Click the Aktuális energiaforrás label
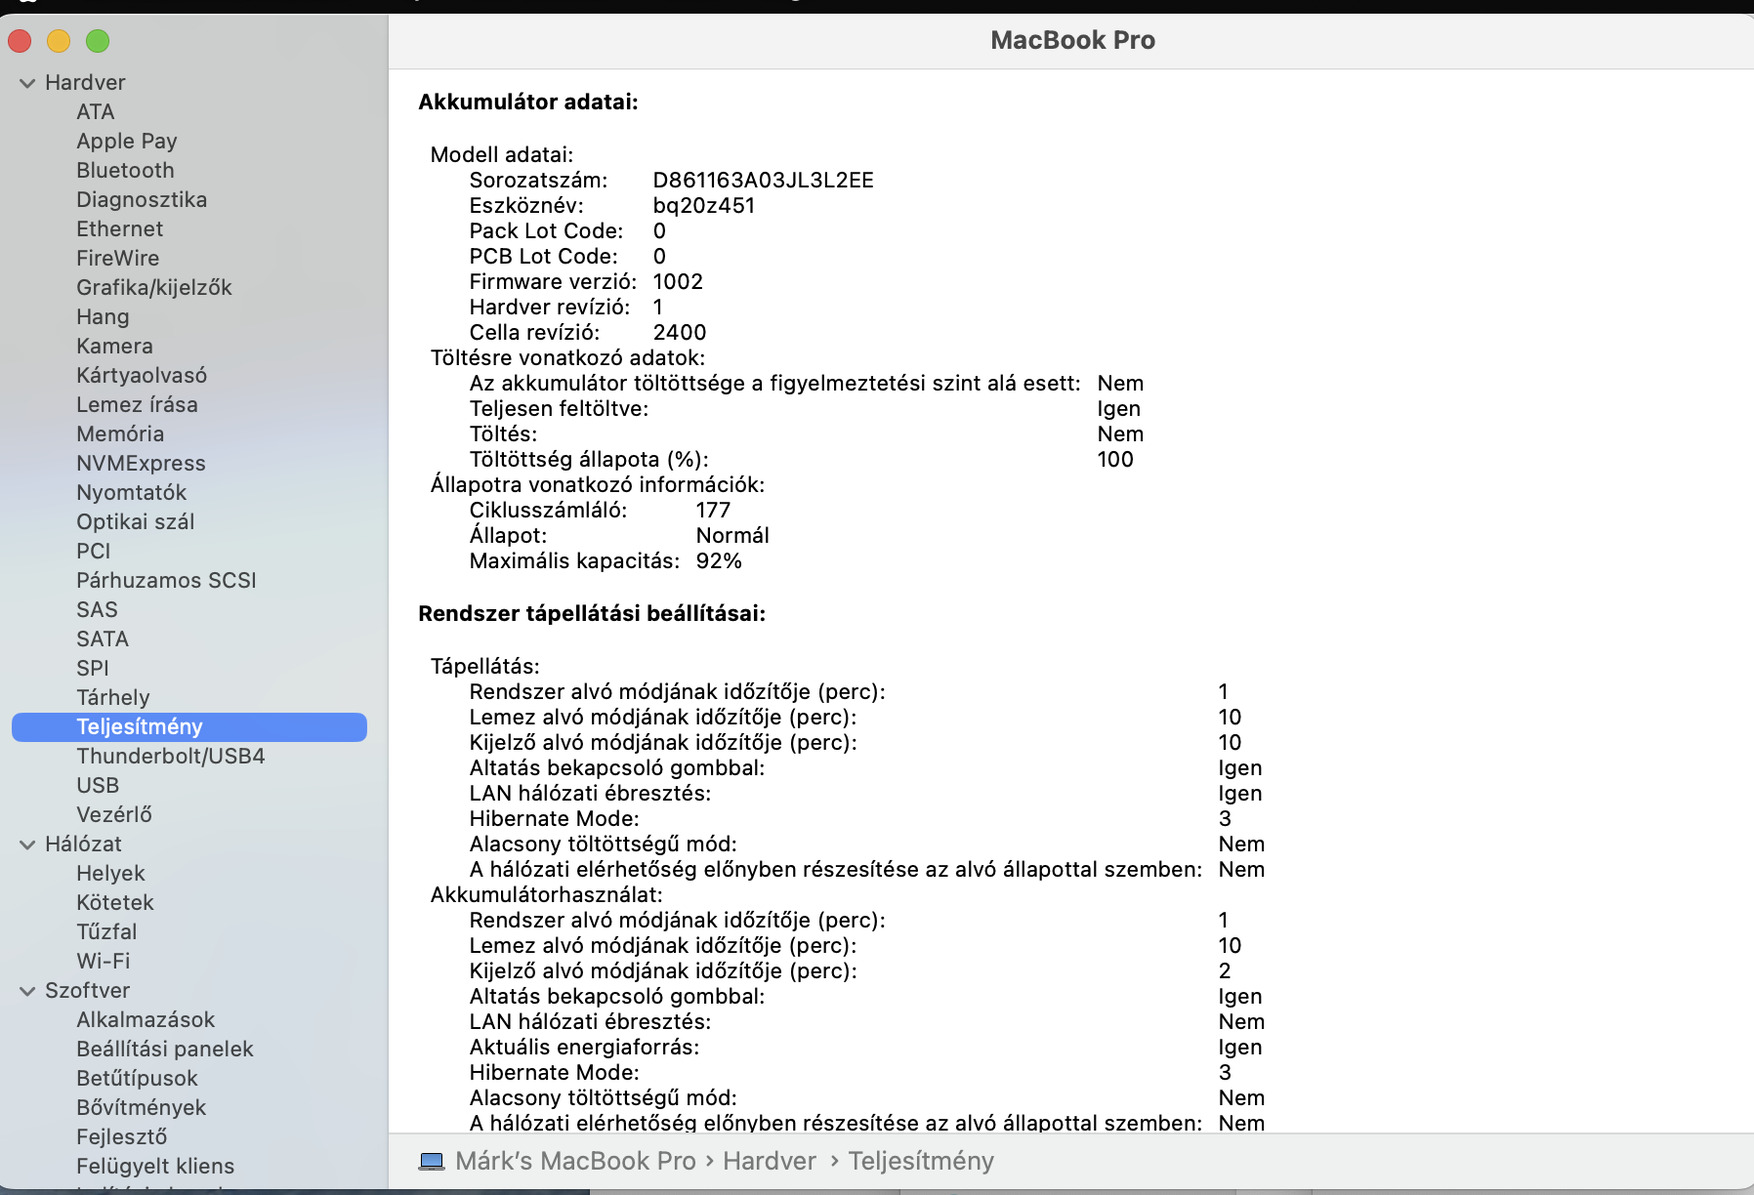Screen dimensions: 1754x1195 [584, 1047]
